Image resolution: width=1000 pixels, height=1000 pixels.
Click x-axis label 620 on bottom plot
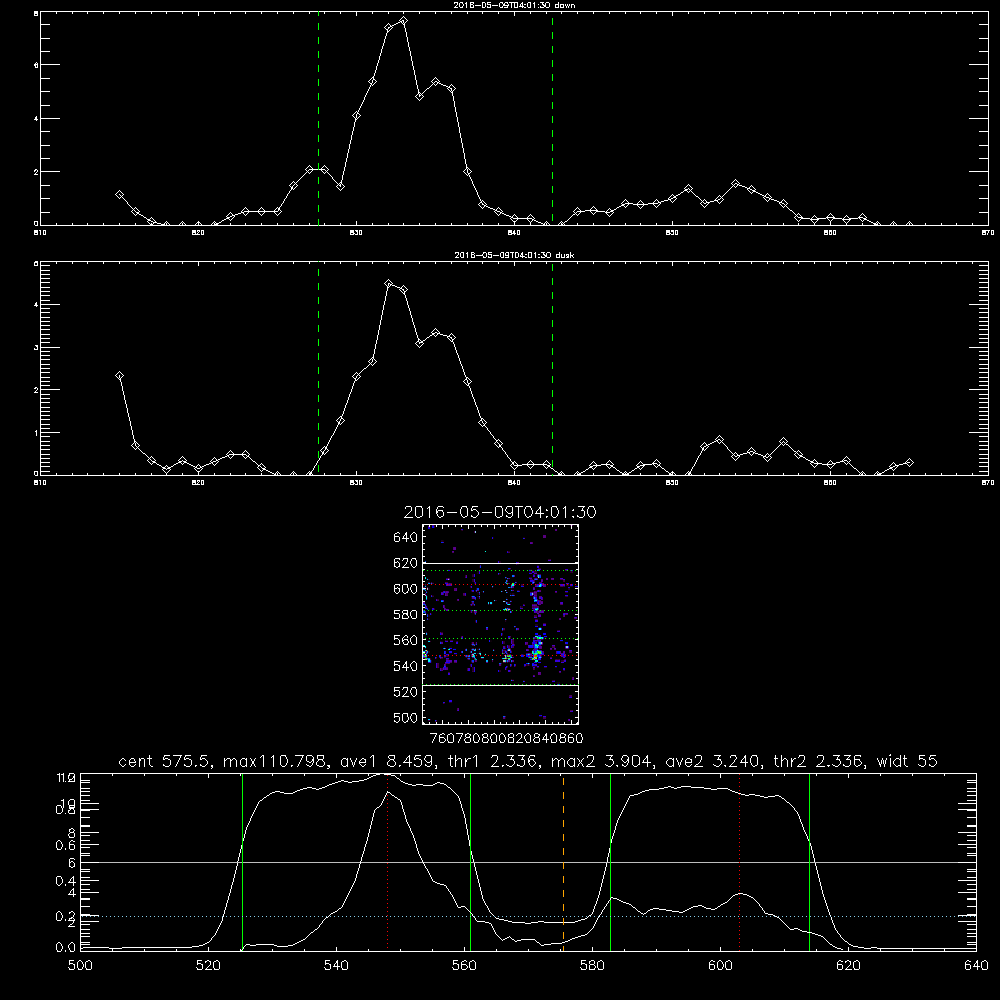click(848, 966)
